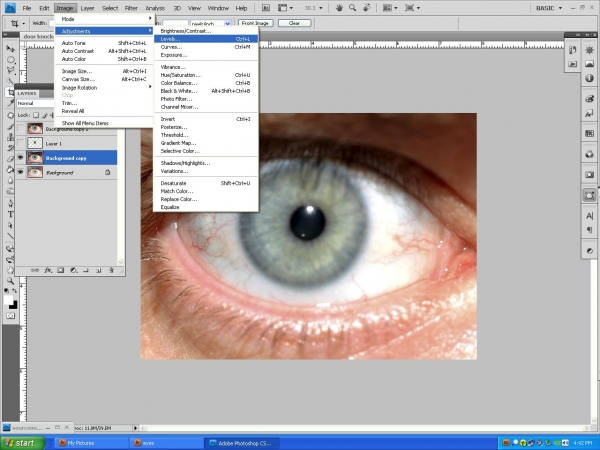600x450 pixels.
Task: Open the History panel icon
Action: click(x=573, y=50)
